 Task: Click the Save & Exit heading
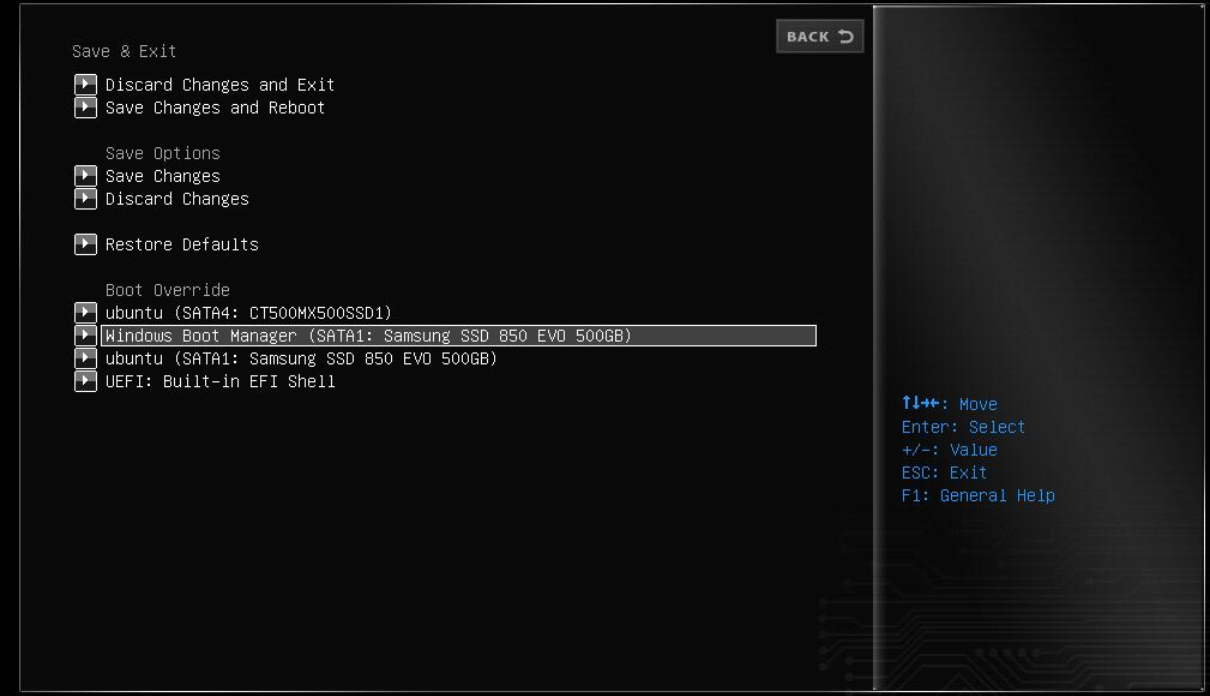point(124,51)
